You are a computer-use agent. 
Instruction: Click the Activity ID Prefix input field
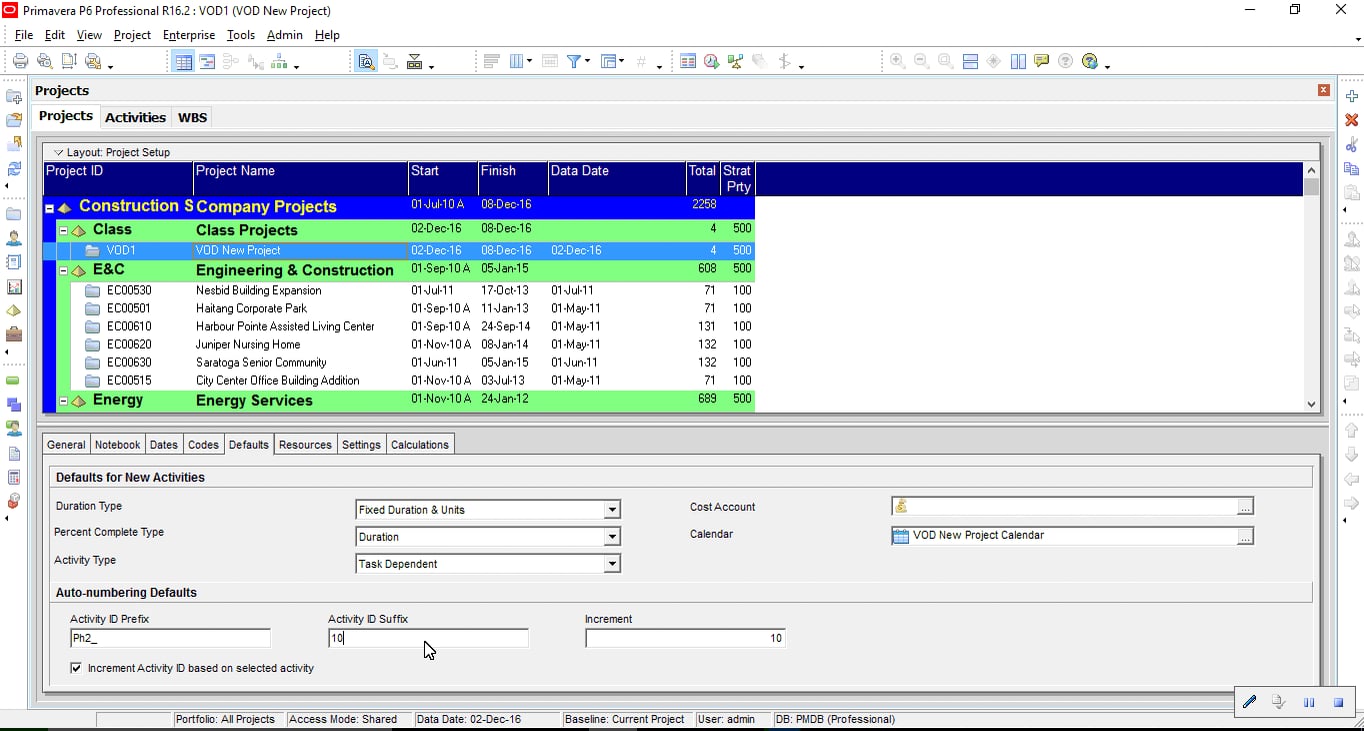click(x=170, y=638)
